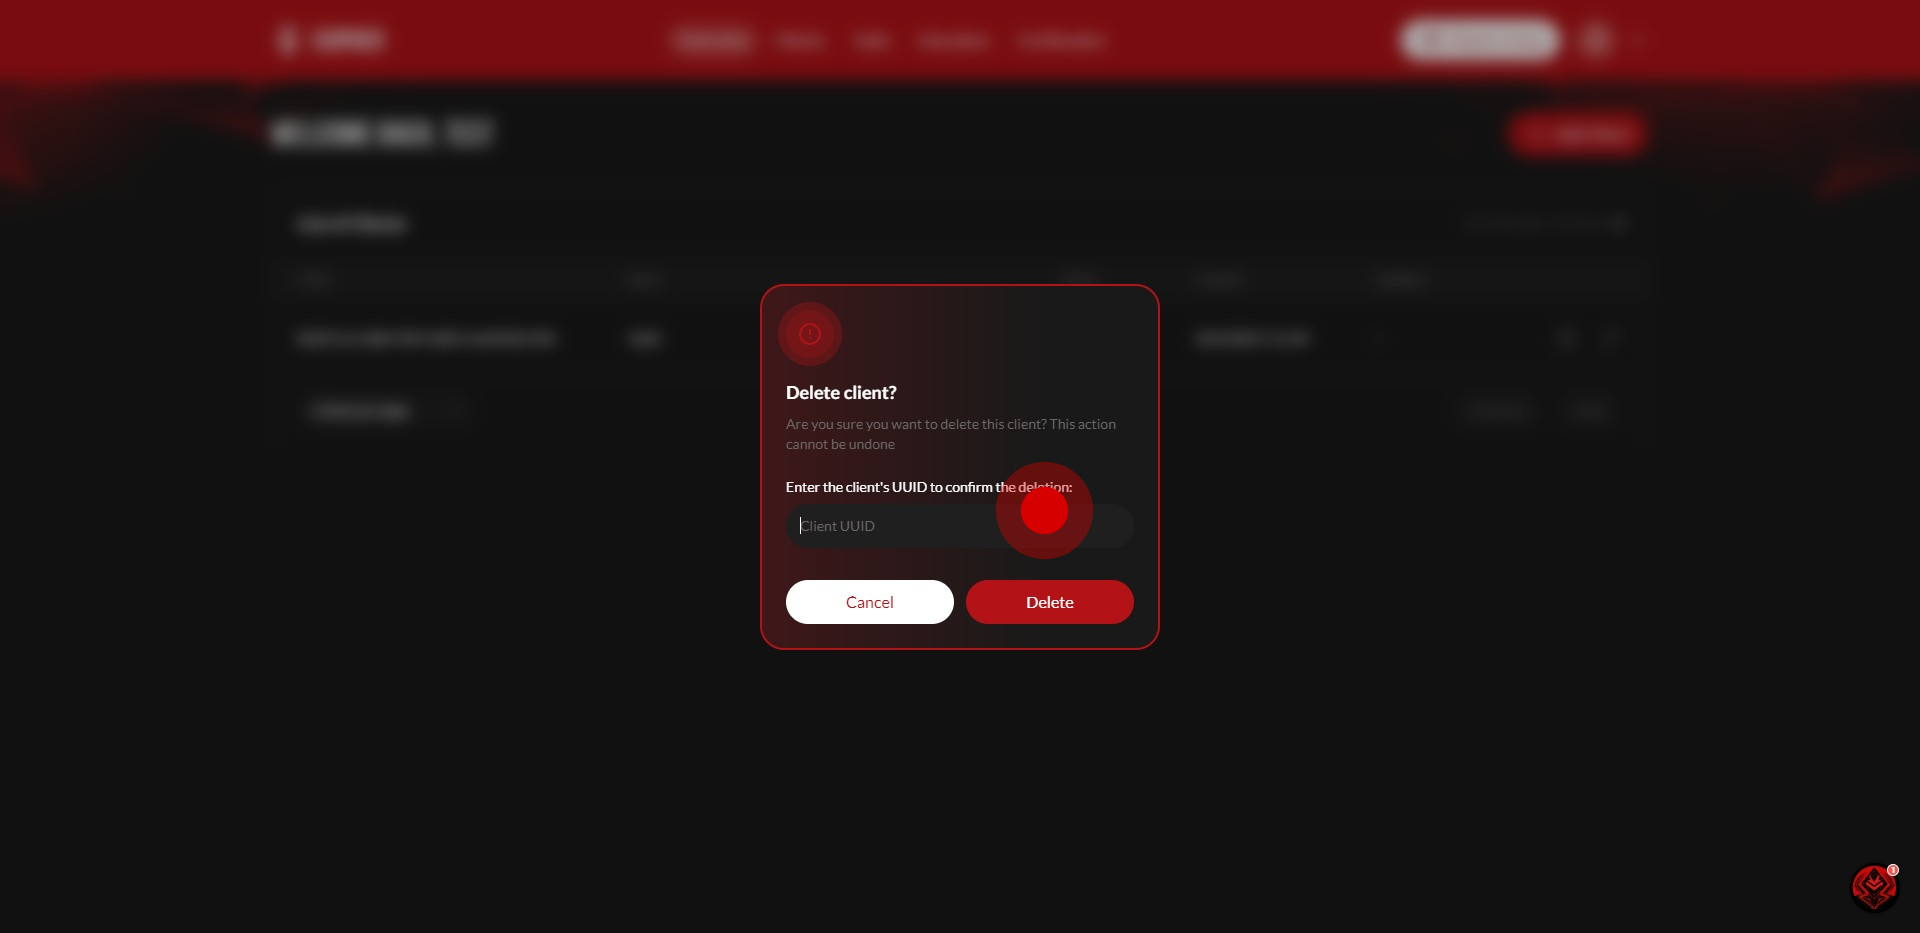Confirm with the red Delete button
Screen dimensions: 1920x933
[x=1050, y=602]
